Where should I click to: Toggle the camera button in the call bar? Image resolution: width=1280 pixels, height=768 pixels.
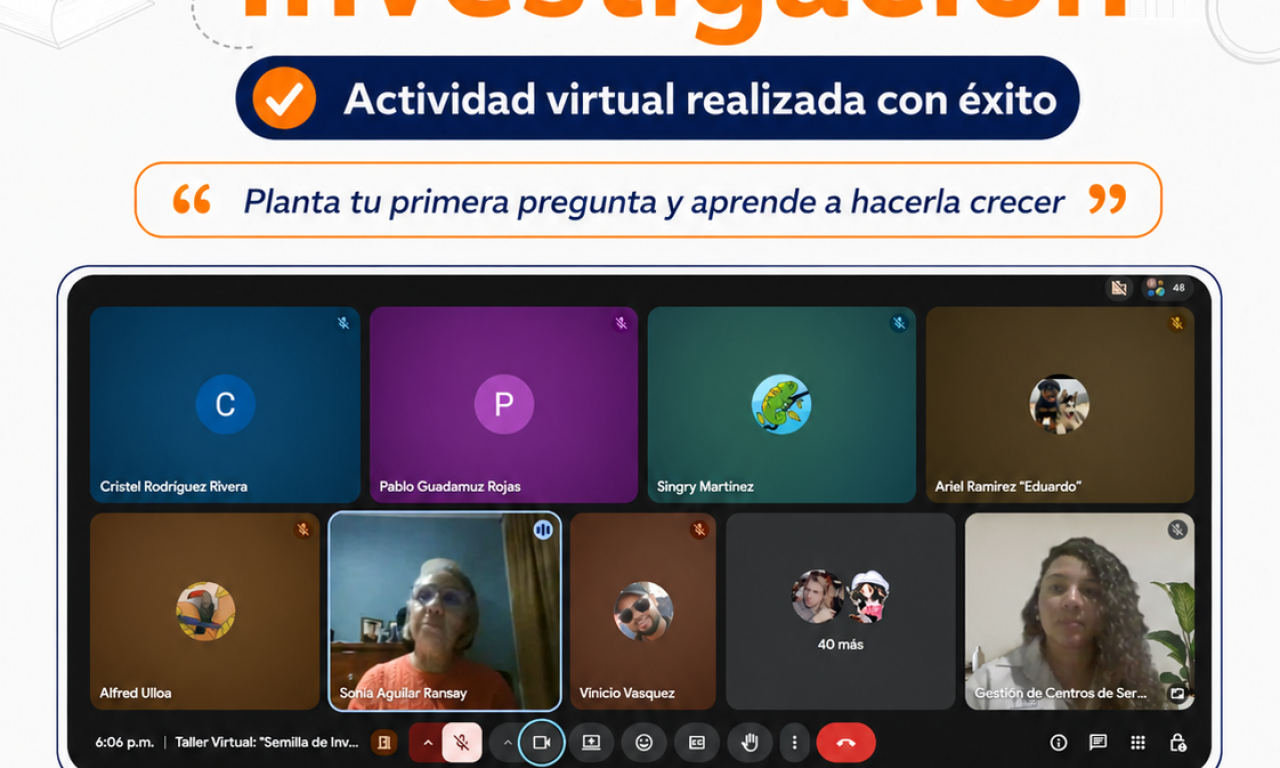[x=541, y=743]
